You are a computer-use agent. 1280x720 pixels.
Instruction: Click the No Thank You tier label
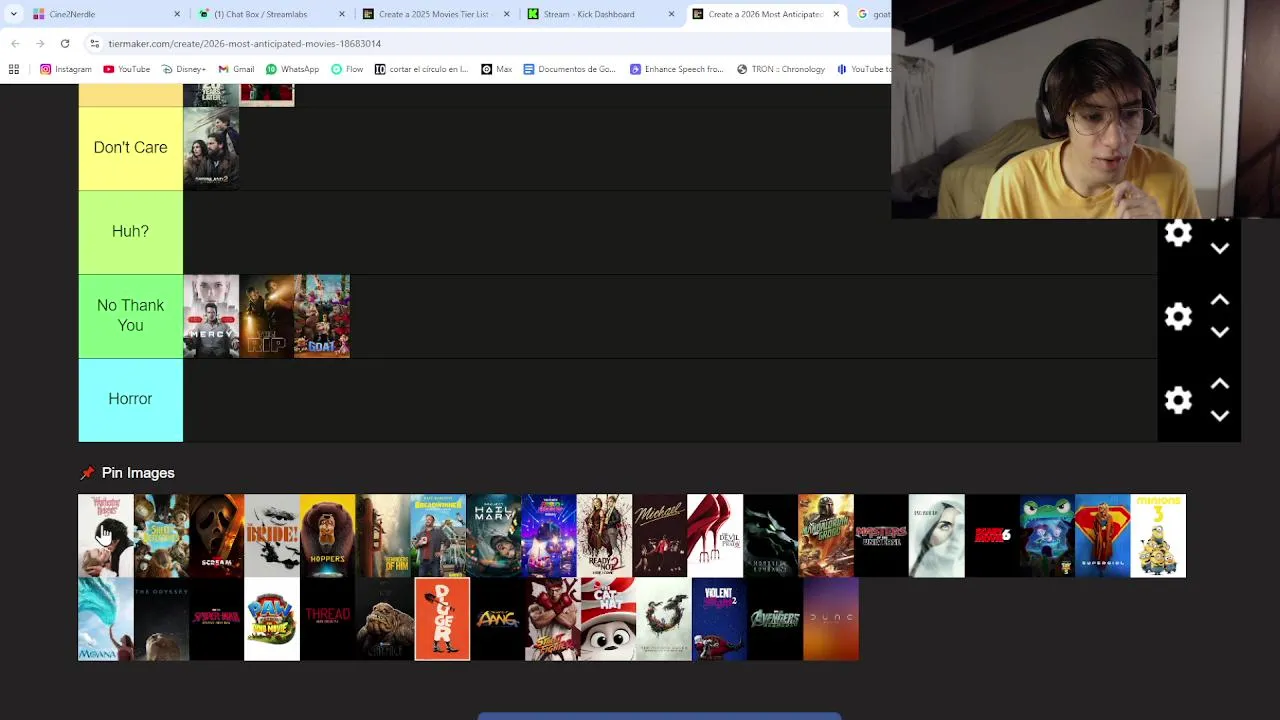[130, 316]
